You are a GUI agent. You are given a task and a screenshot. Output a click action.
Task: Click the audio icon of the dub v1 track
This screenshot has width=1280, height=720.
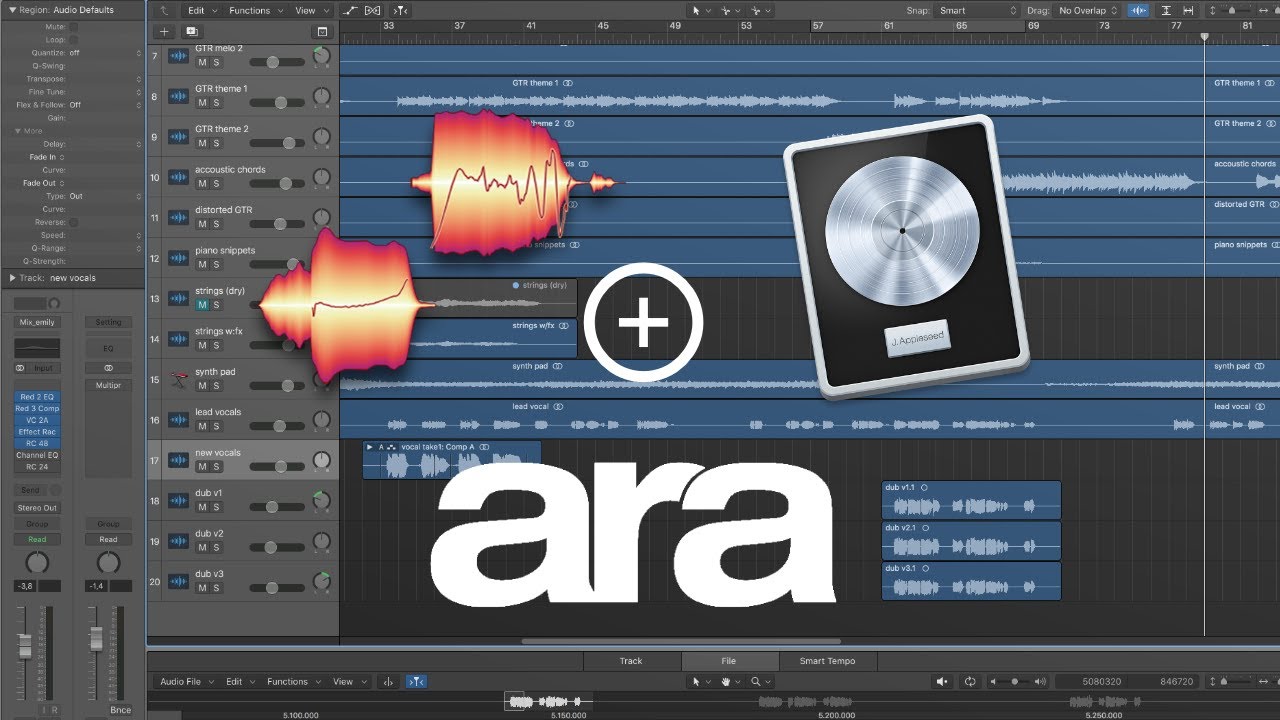pos(178,501)
